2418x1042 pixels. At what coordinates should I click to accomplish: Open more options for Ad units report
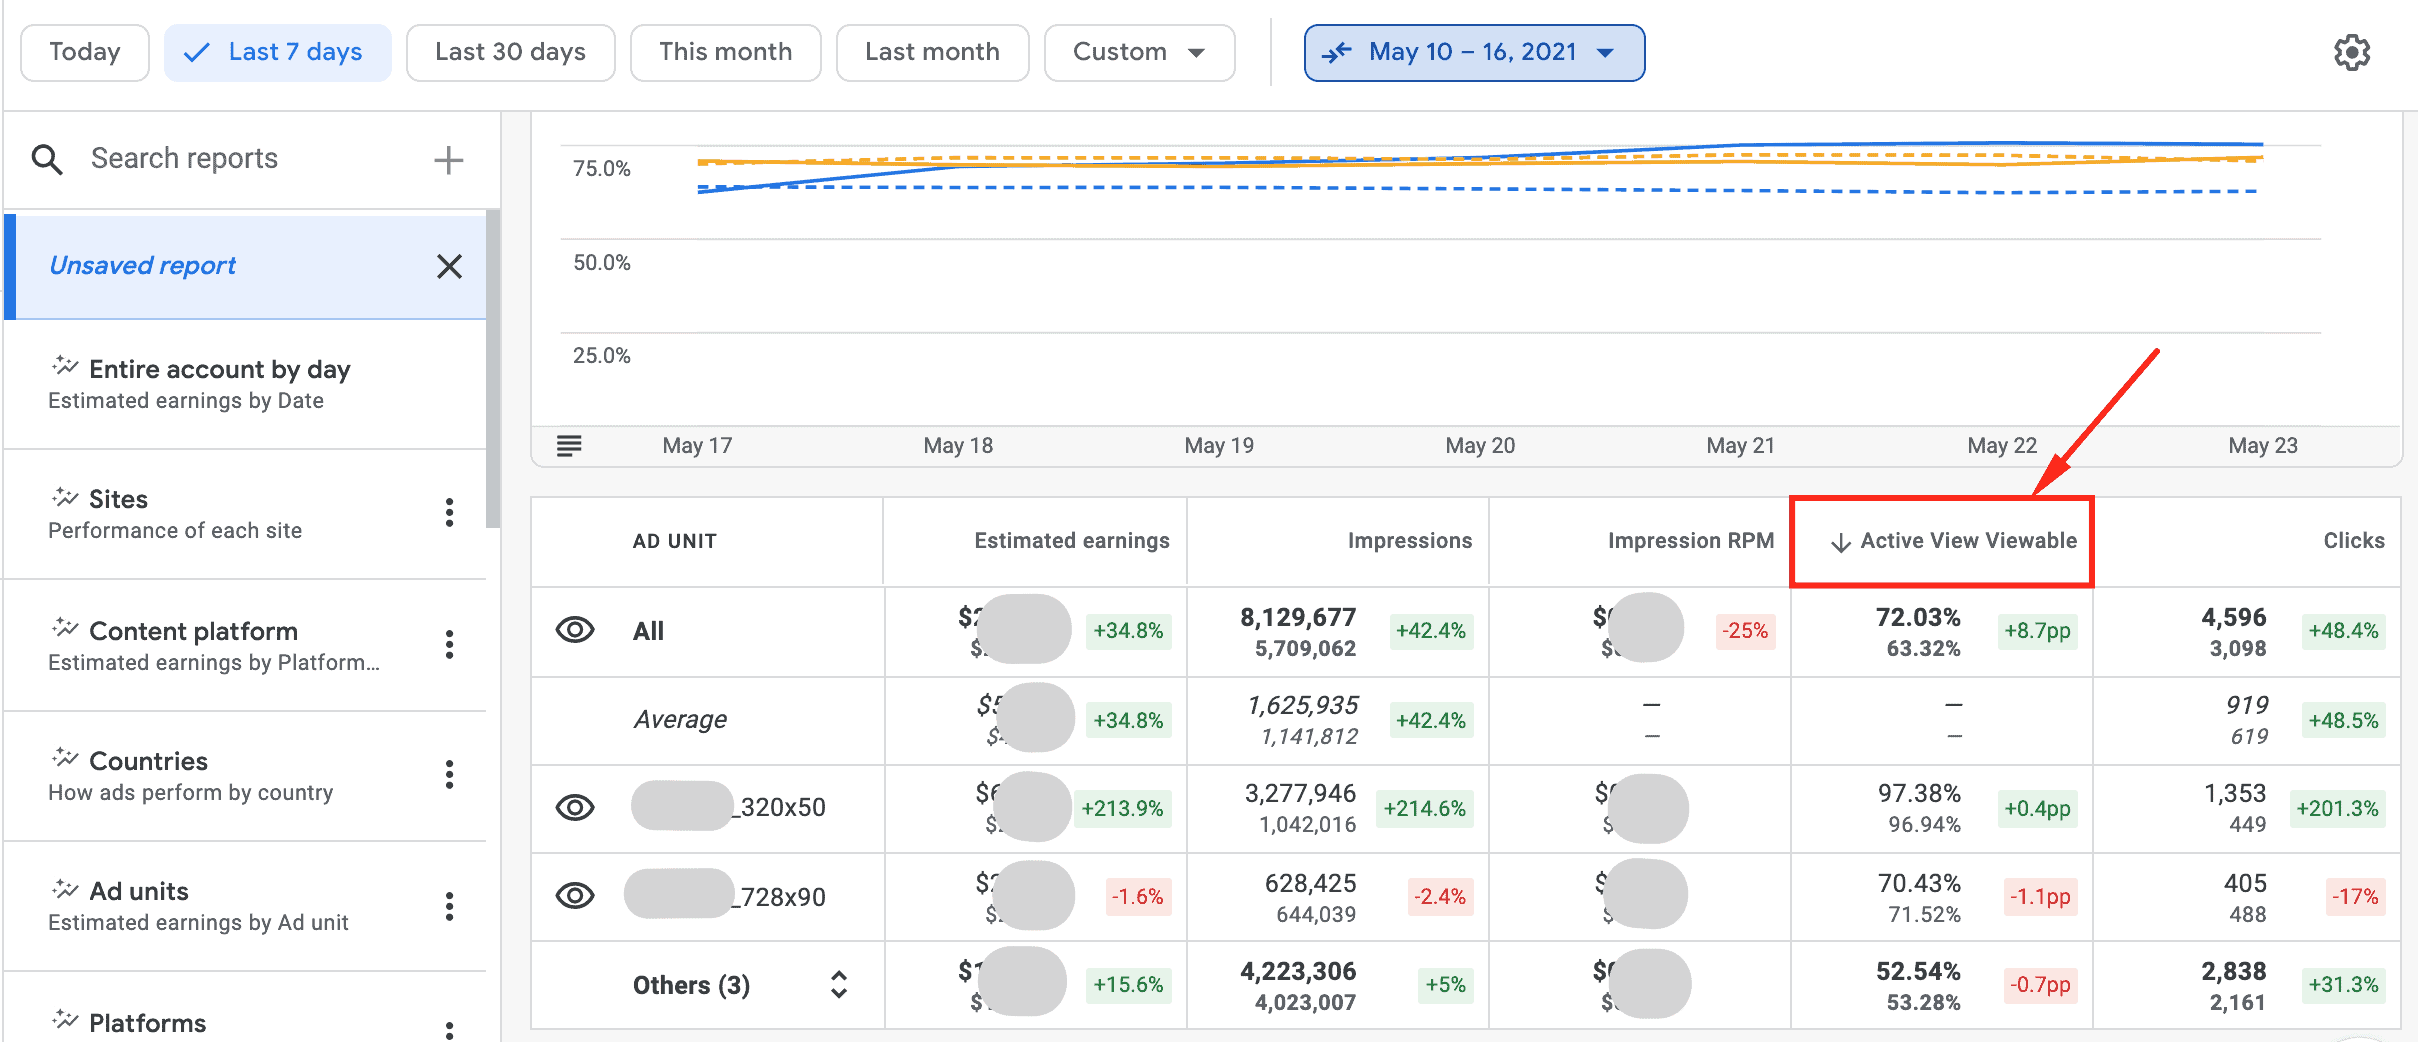click(x=449, y=906)
